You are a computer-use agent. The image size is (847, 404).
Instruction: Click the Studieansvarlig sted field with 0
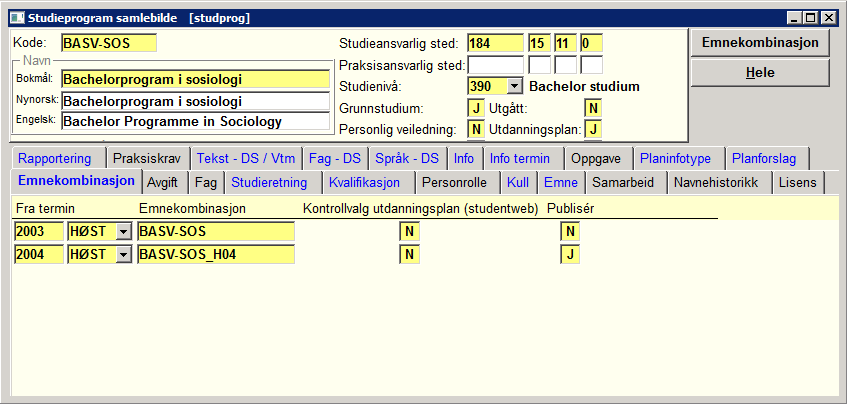click(591, 43)
